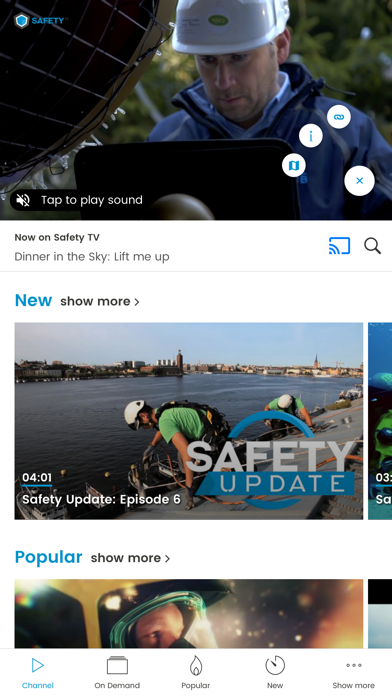The height and width of the screenshot is (696, 392).
Task: Switch to the On Demand tab
Action: coord(117,673)
